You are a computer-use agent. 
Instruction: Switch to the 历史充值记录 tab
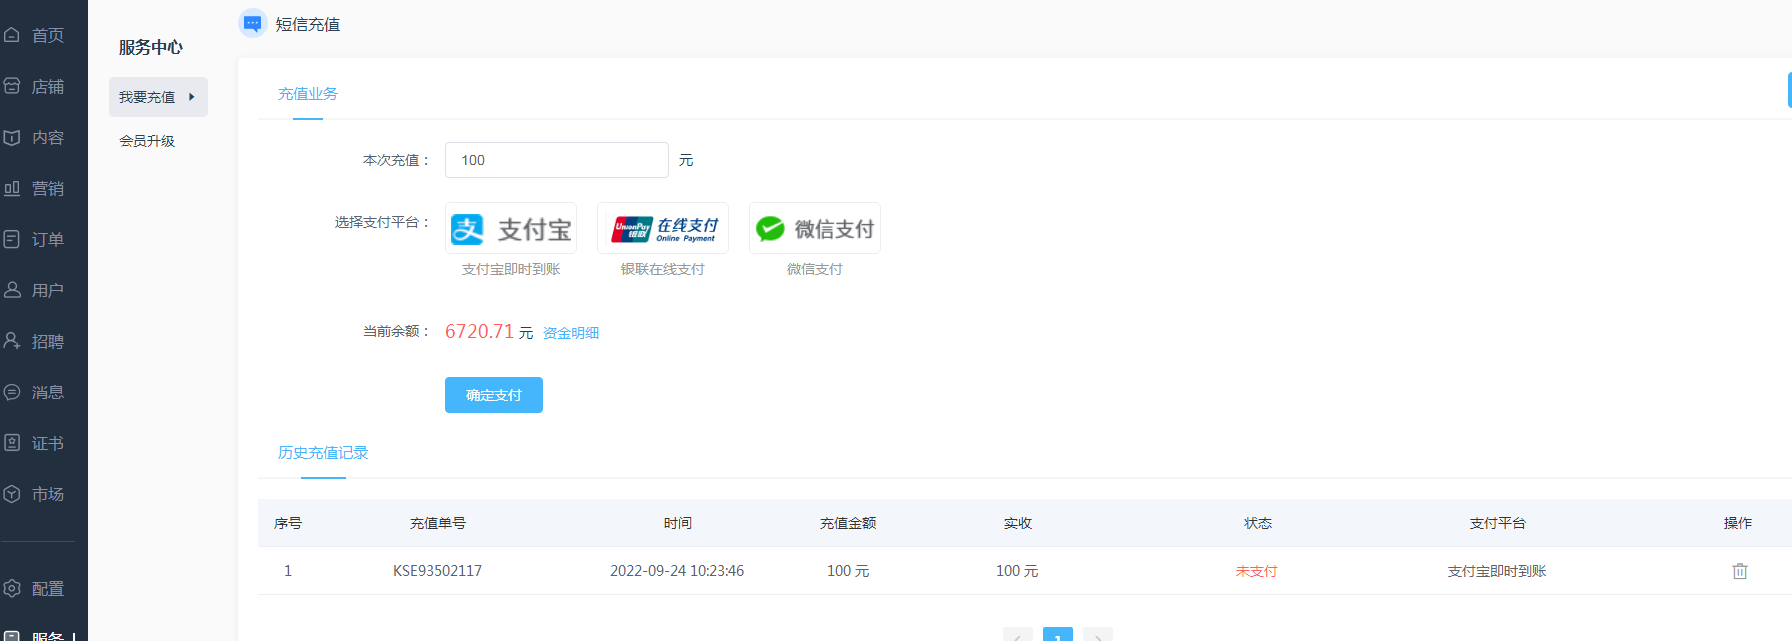(x=323, y=453)
